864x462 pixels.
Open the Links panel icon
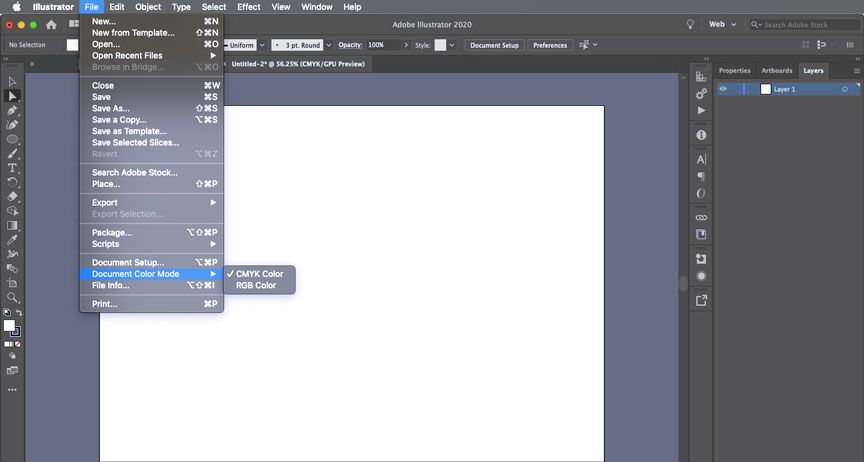click(x=701, y=217)
